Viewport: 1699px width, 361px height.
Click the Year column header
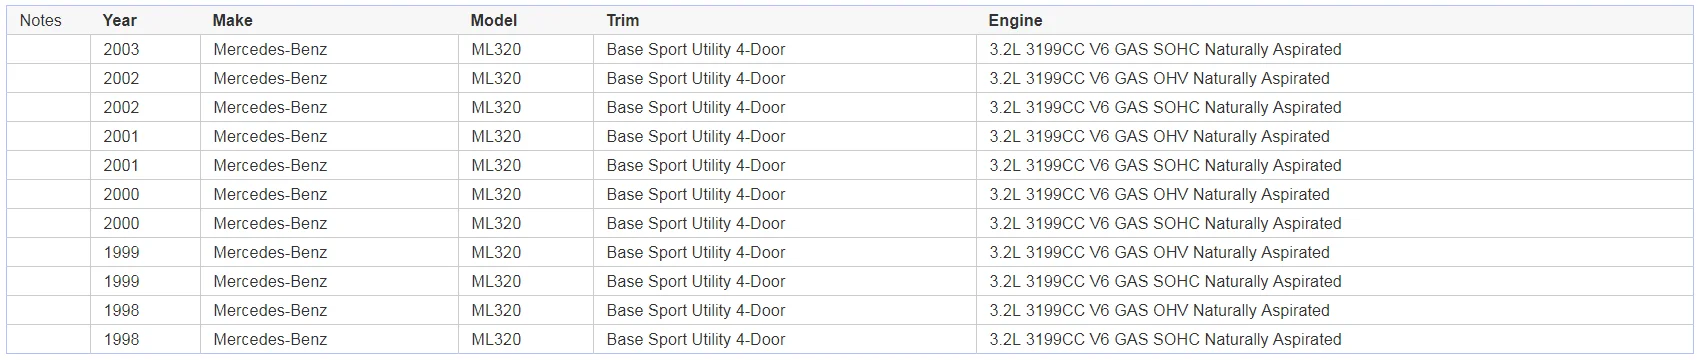pos(120,20)
